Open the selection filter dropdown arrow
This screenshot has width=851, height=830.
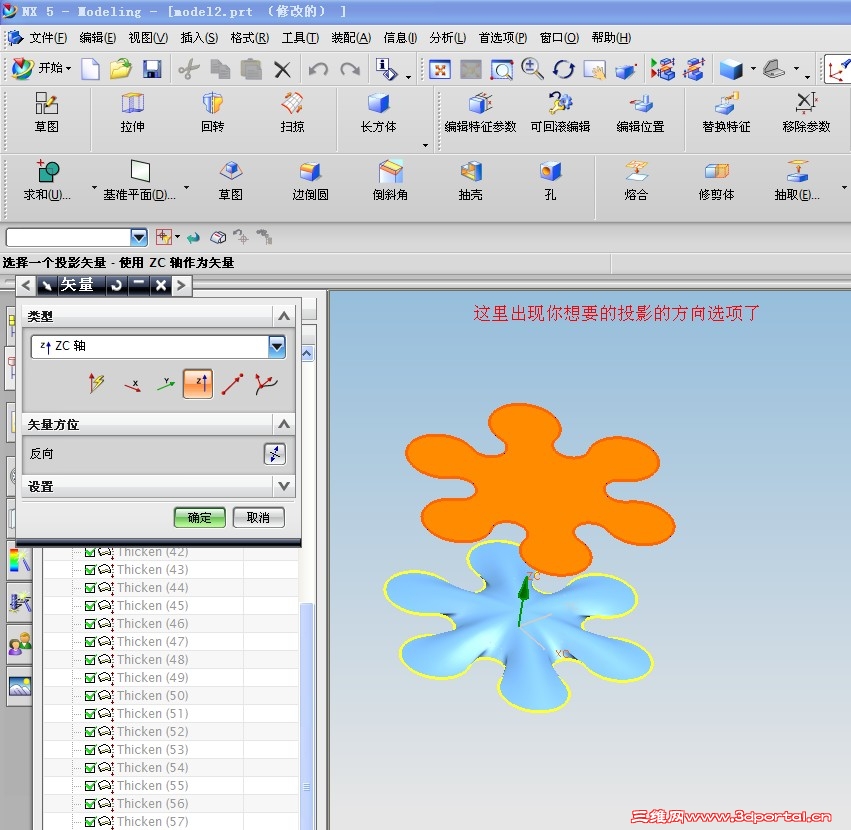(139, 237)
